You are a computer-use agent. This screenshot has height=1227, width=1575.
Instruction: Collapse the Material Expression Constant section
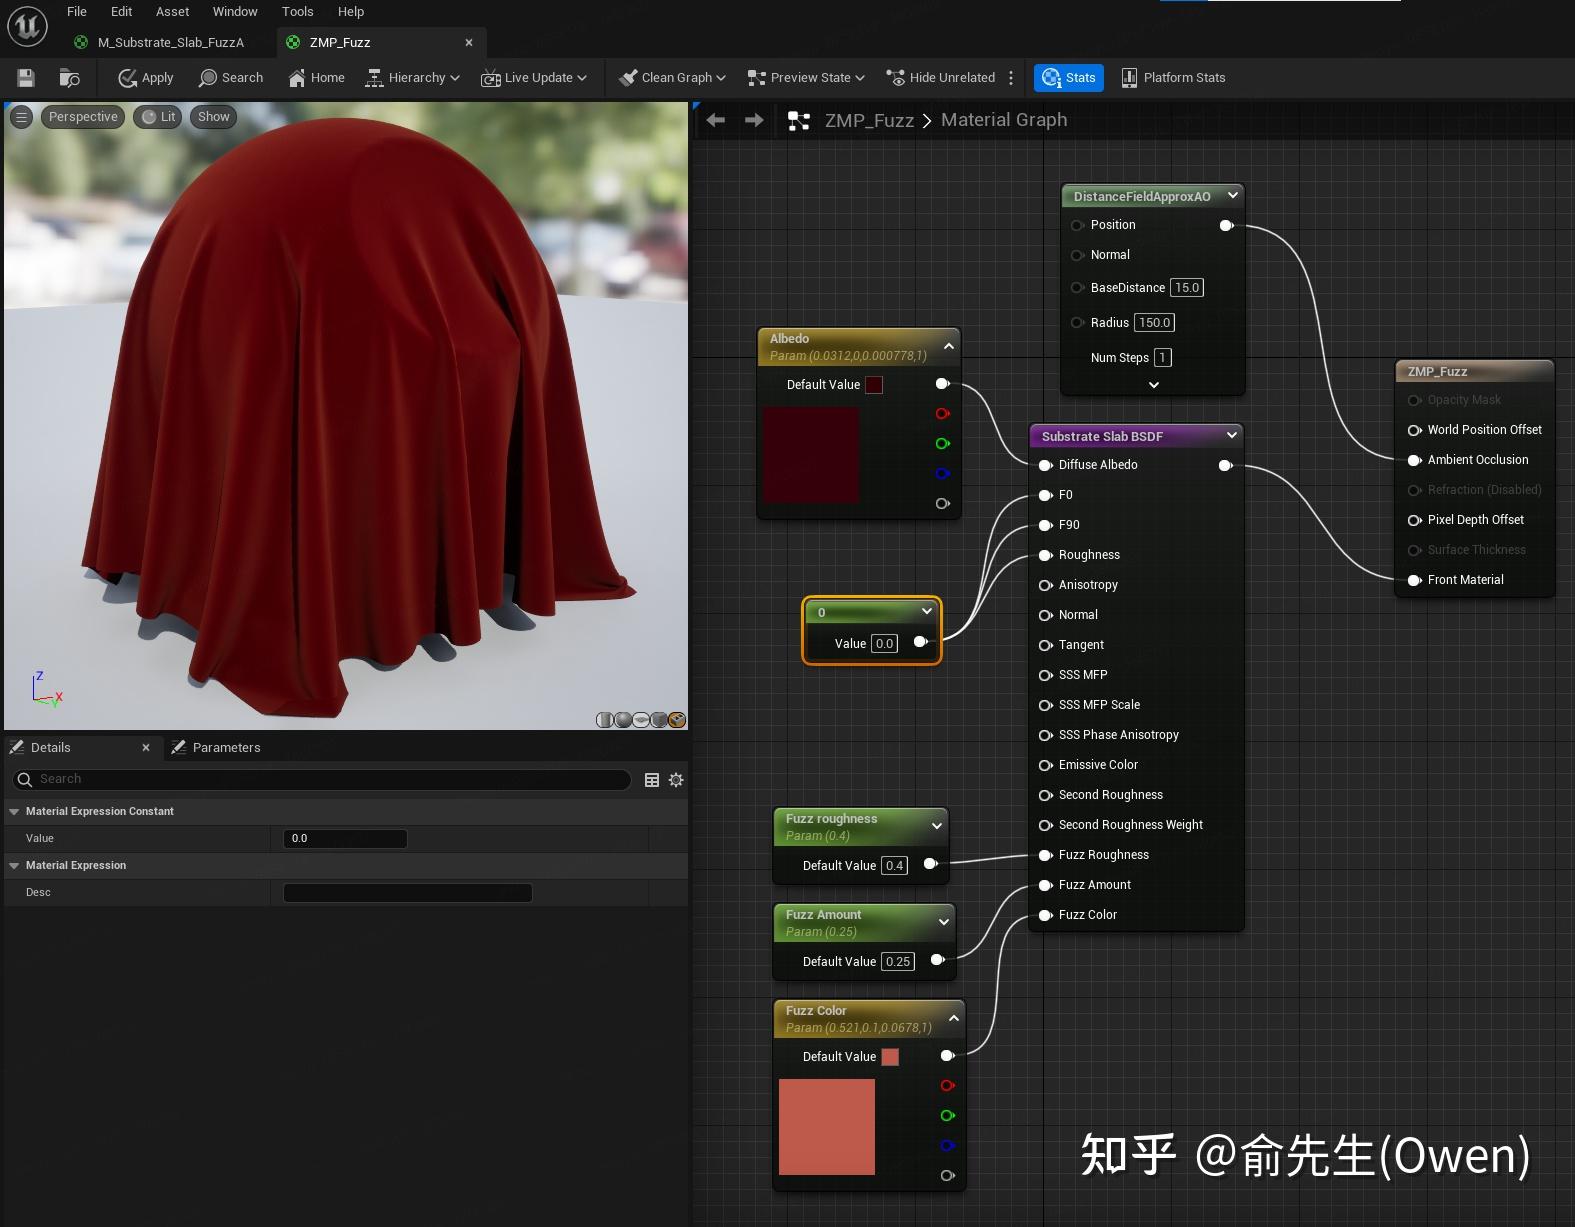coord(15,812)
